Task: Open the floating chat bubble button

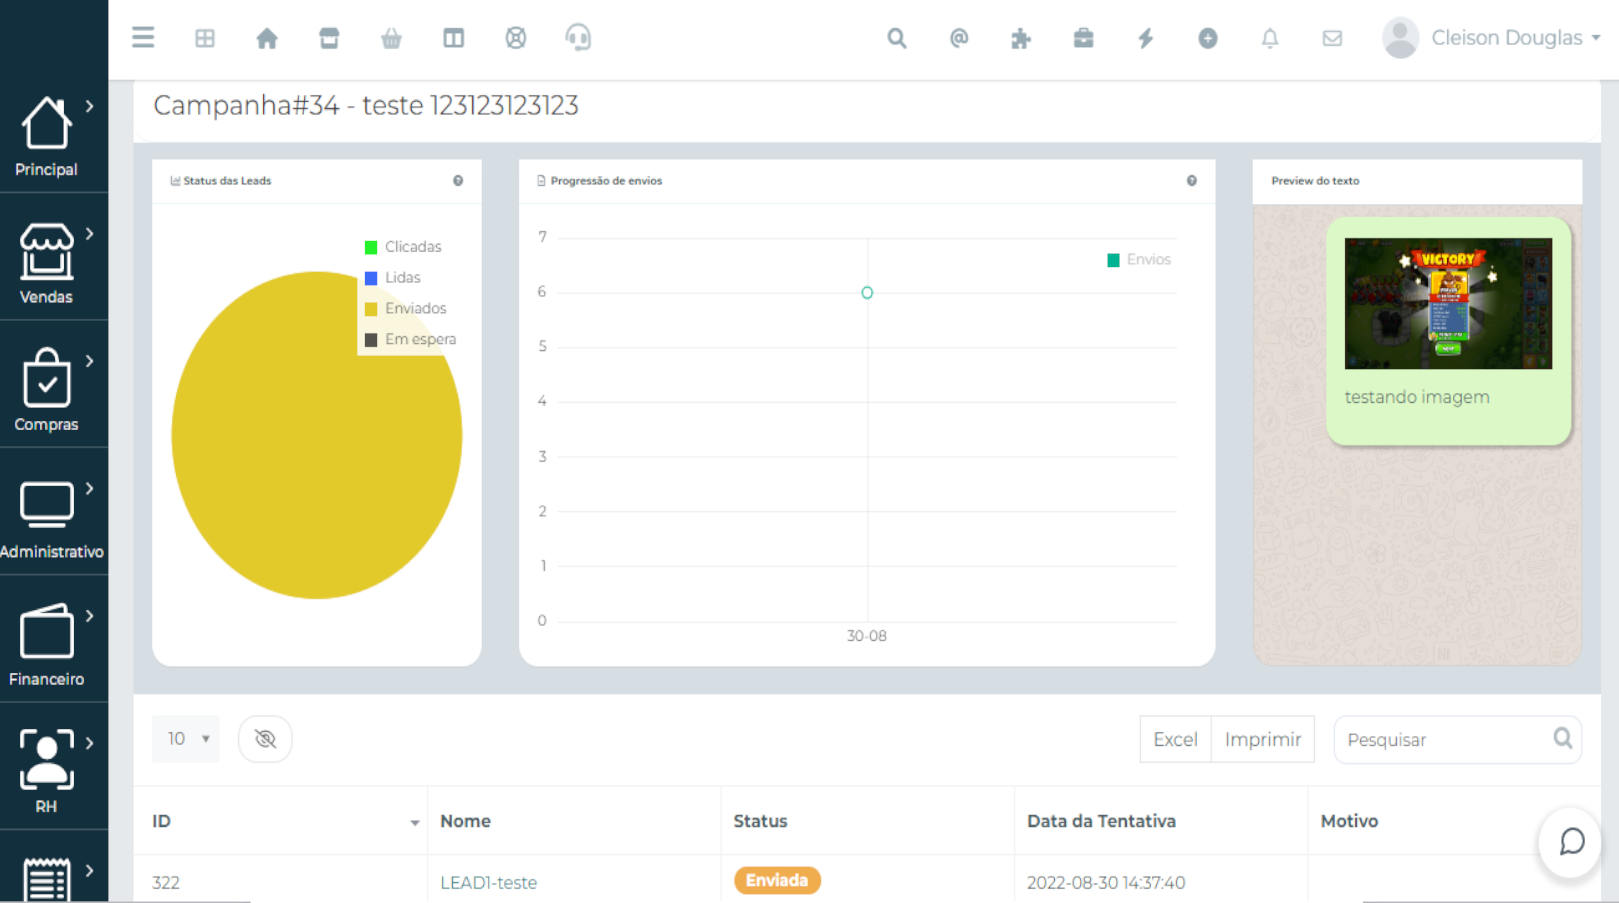Action: [1571, 842]
